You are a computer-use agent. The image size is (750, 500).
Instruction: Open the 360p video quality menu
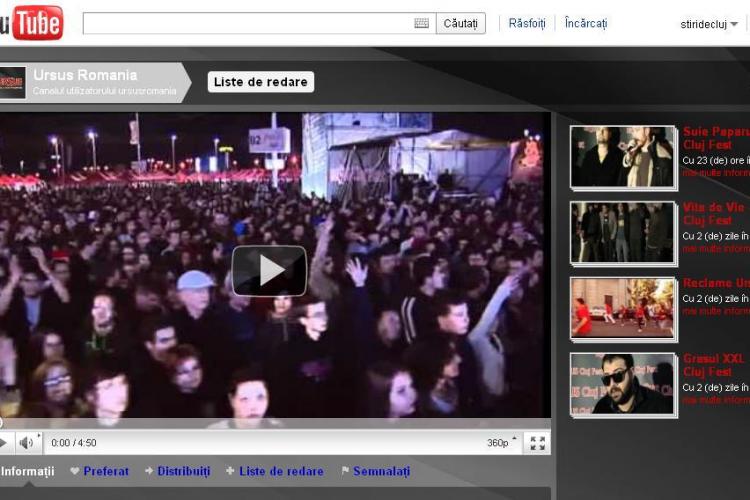point(502,443)
